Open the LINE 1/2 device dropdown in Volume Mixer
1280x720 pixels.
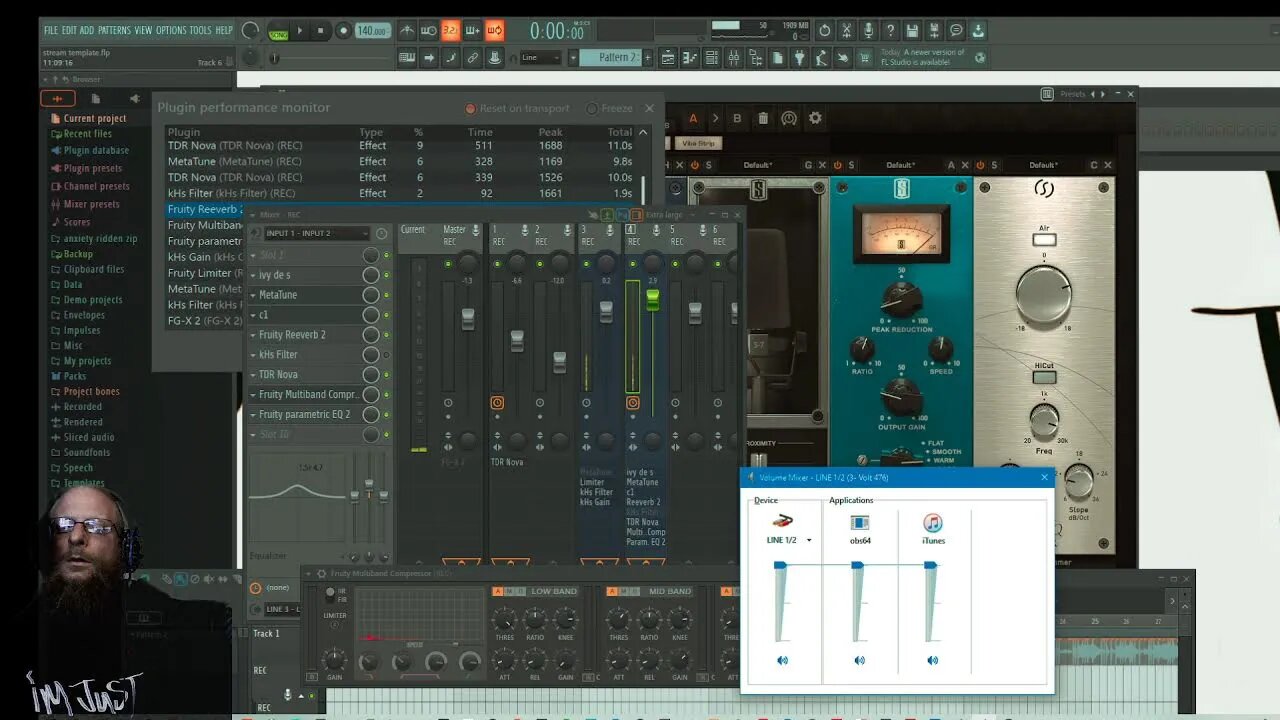coord(788,540)
